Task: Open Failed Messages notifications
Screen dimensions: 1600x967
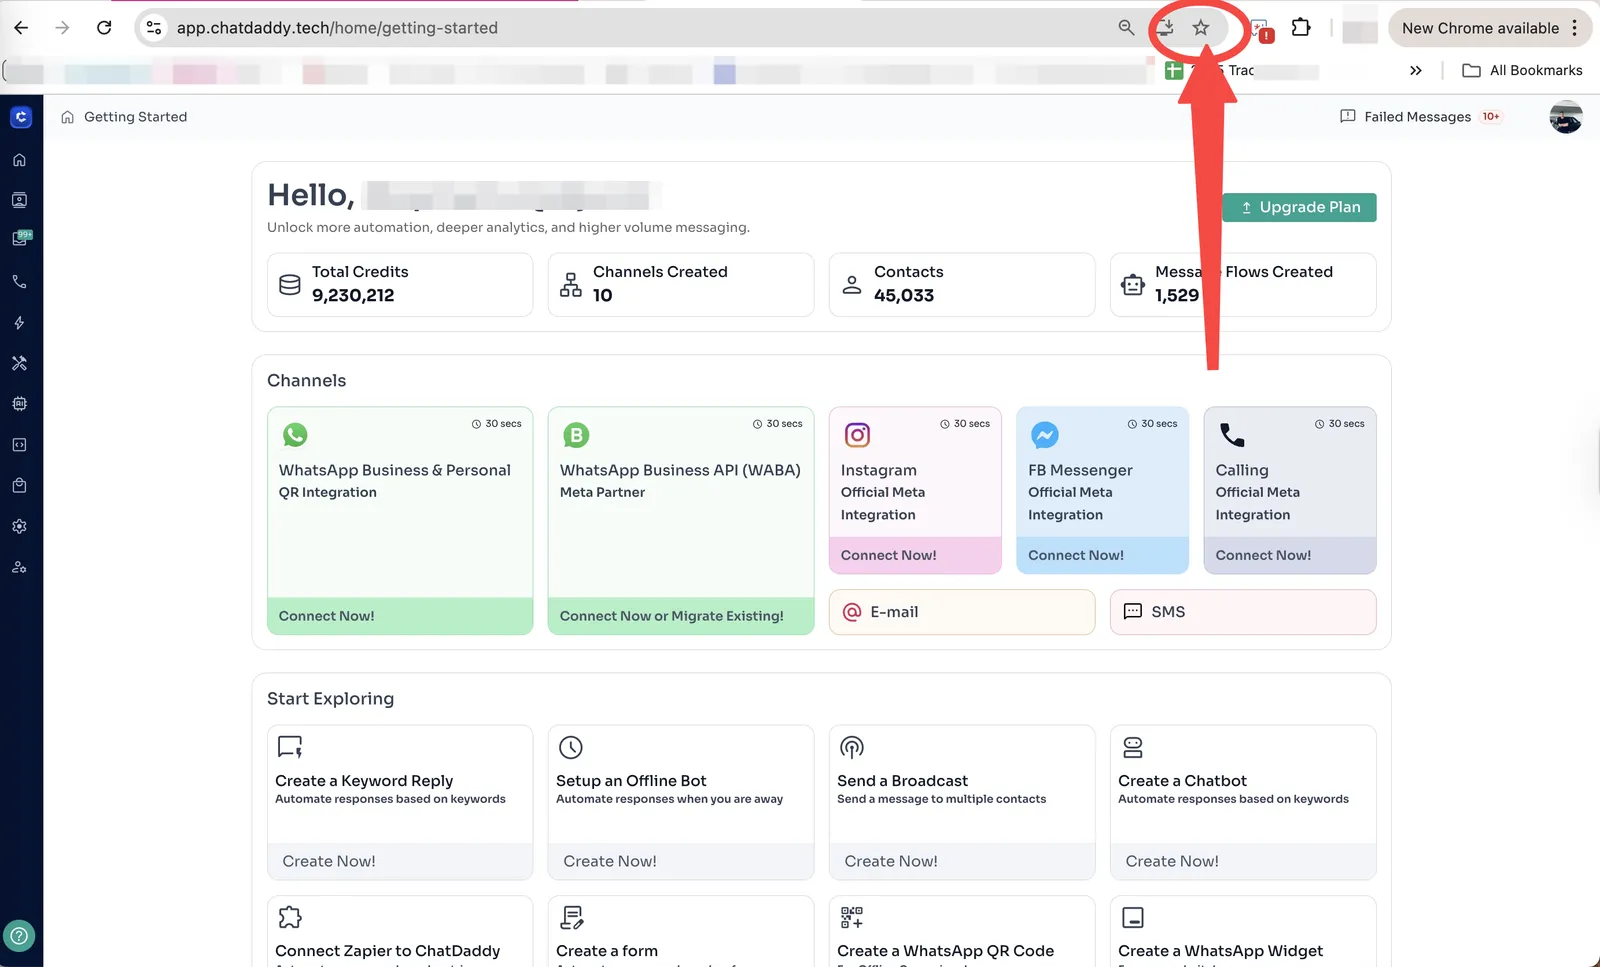Action: [x=1418, y=117]
